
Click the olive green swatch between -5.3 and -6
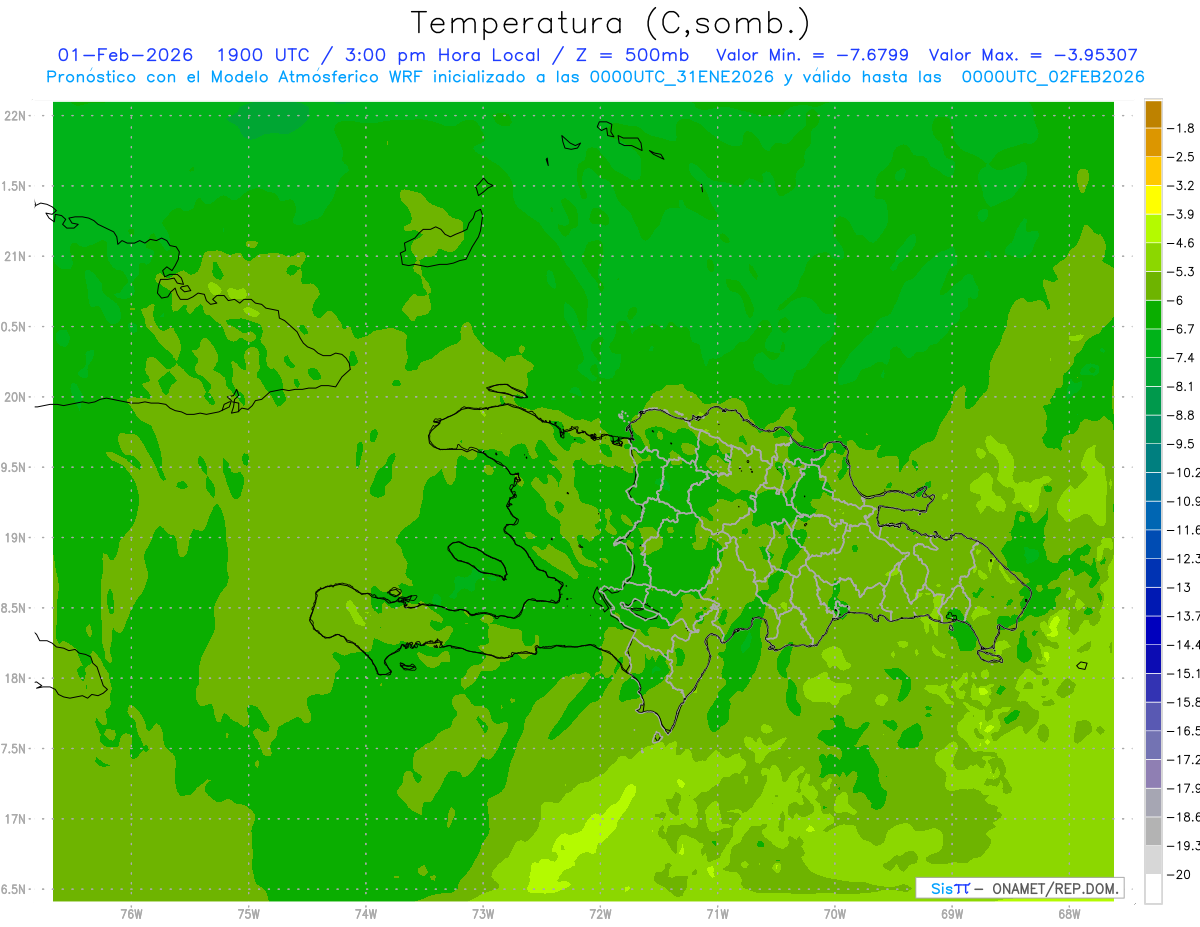1153,286
